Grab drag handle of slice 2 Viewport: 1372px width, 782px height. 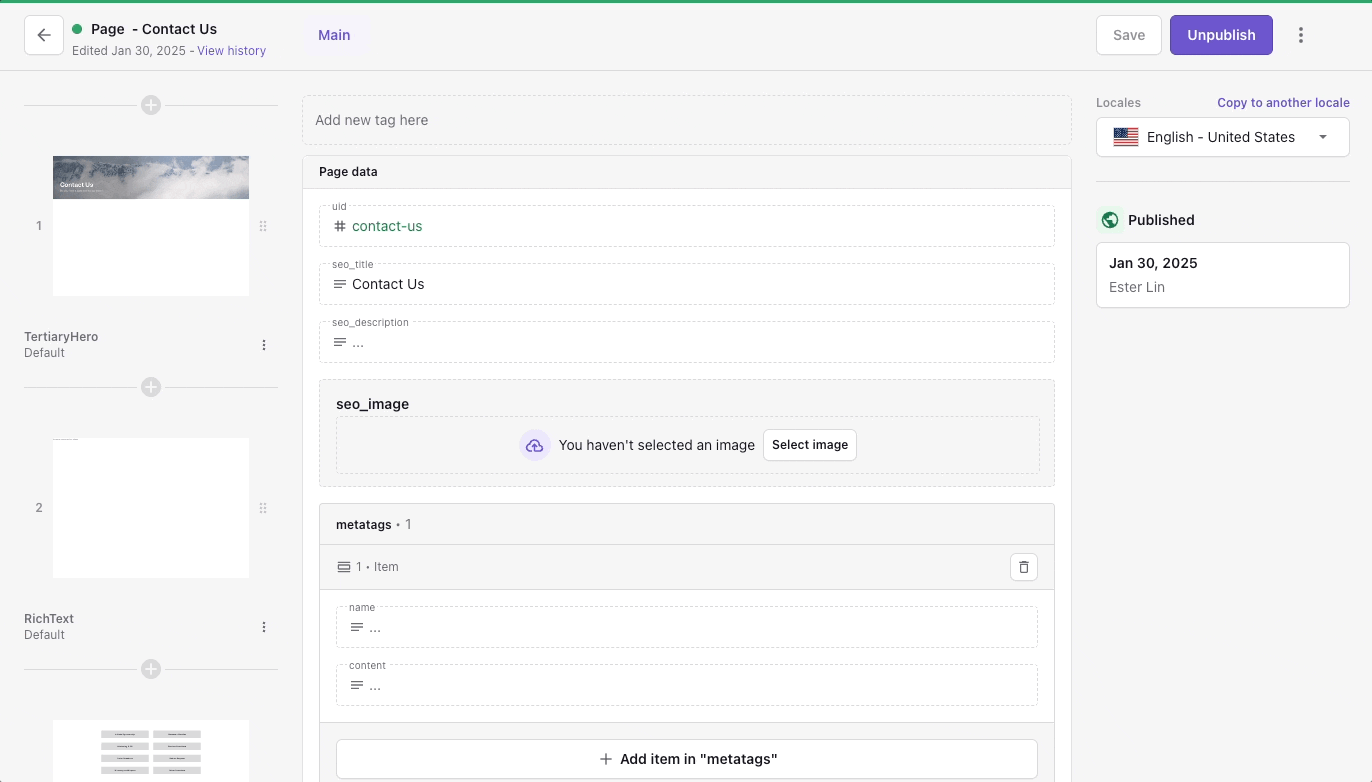coord(263,508)
